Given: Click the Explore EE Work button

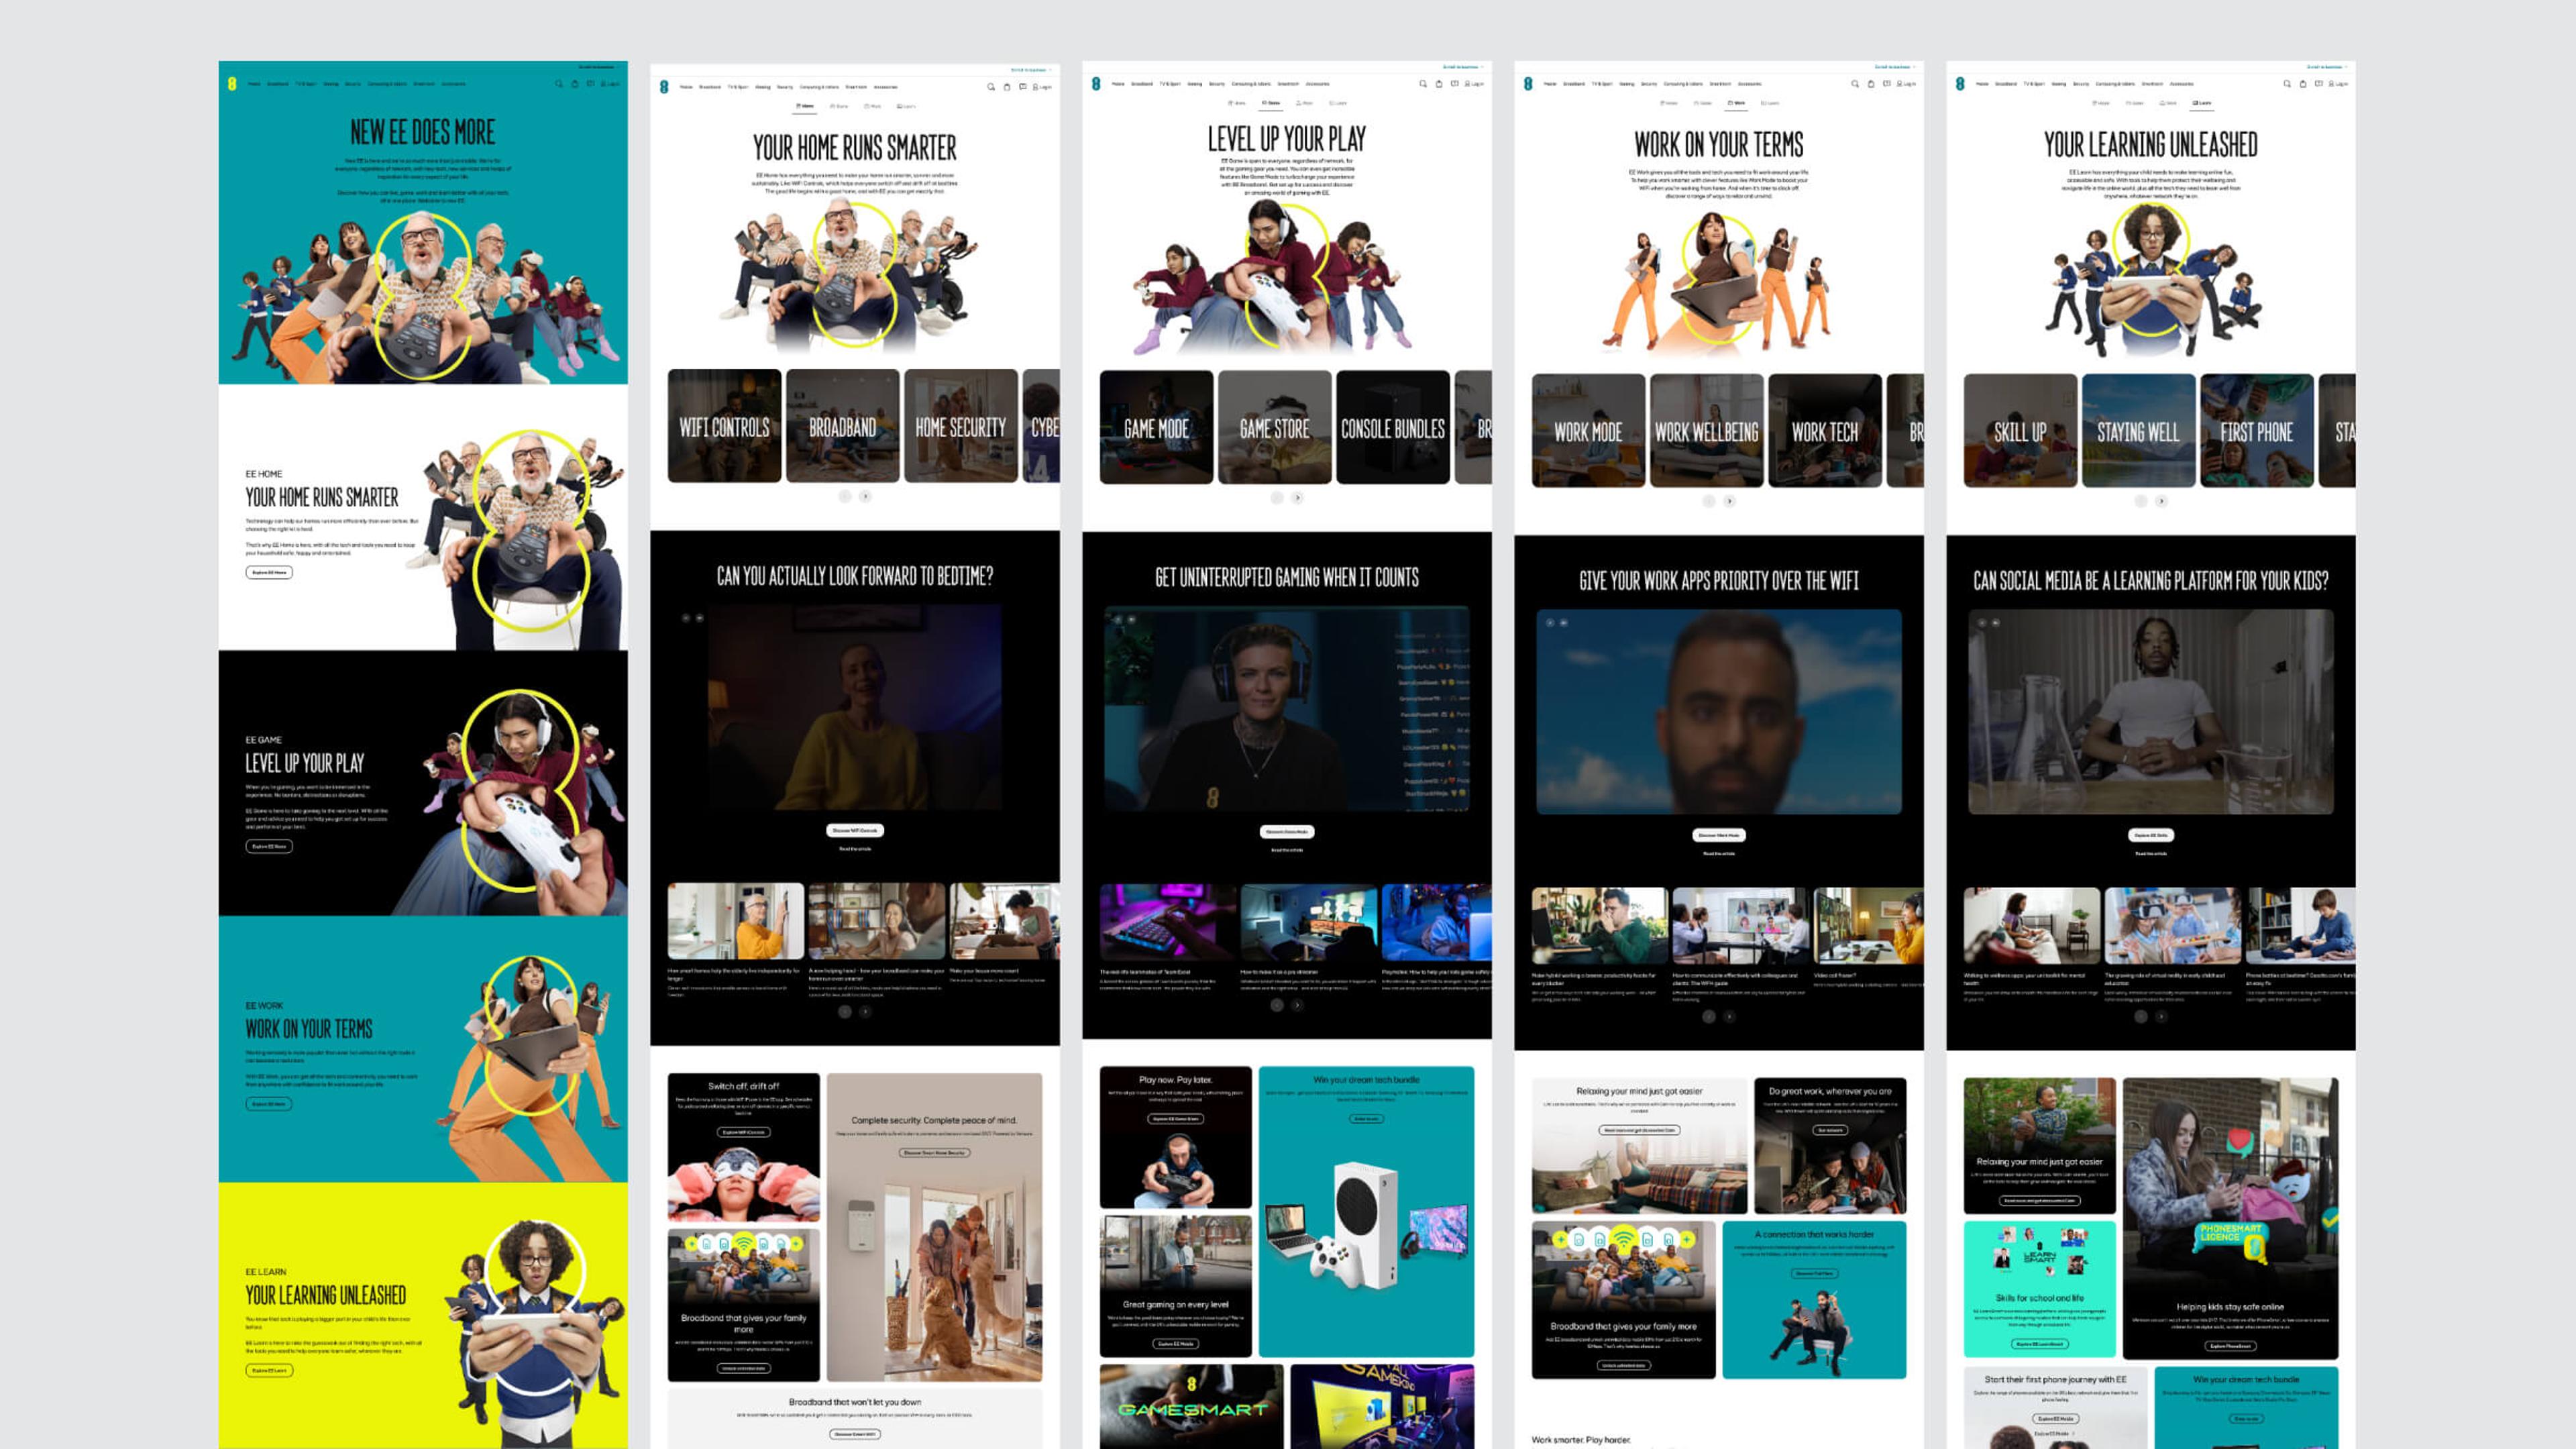Looking at the screenshot, I should (269, 1104).
